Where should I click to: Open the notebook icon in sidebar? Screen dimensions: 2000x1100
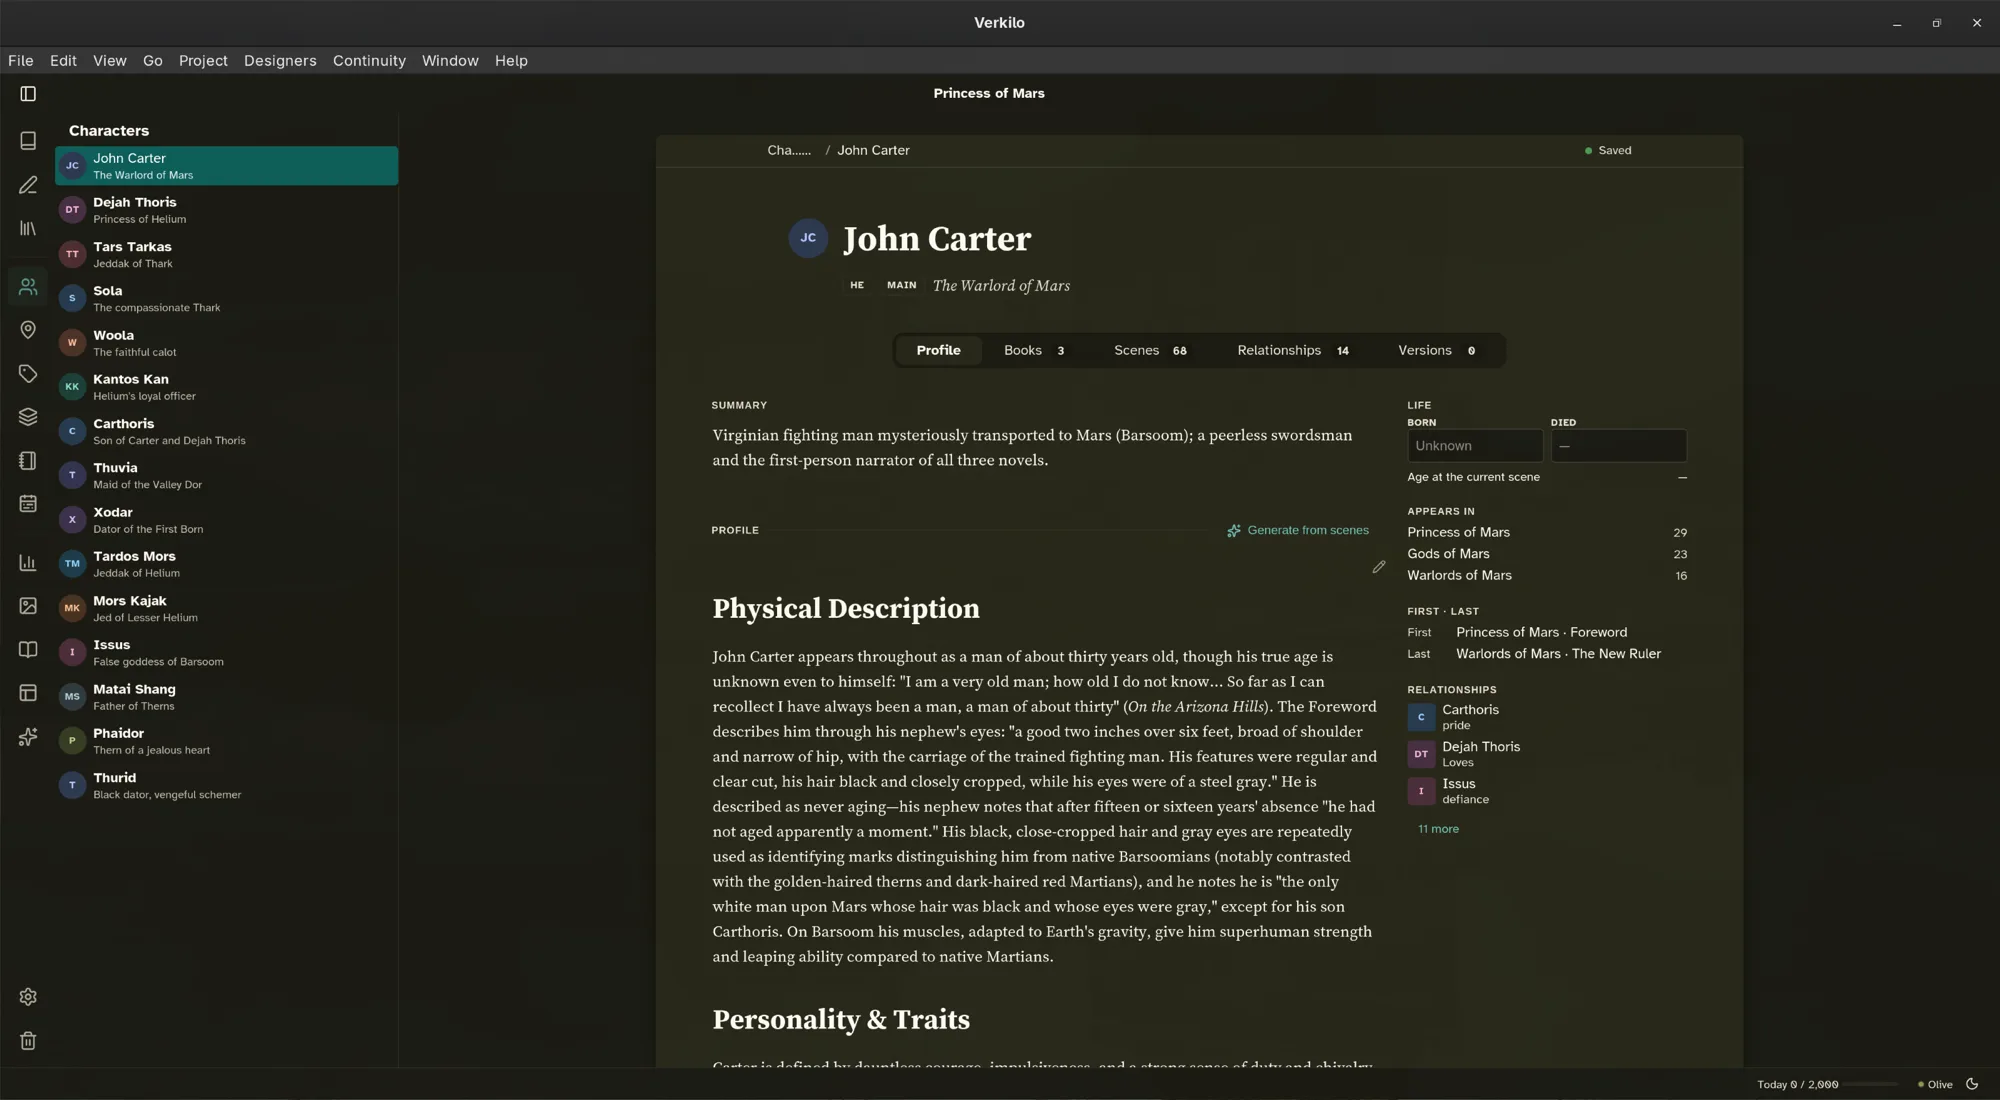(28, 461)
